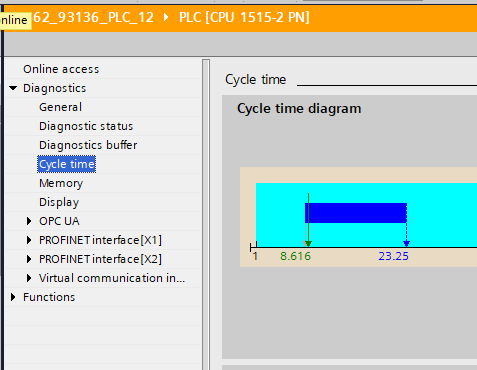Expand PROFINET interface[X1] node
Screen dimensions: 477x370
click(x=29, y=240)
